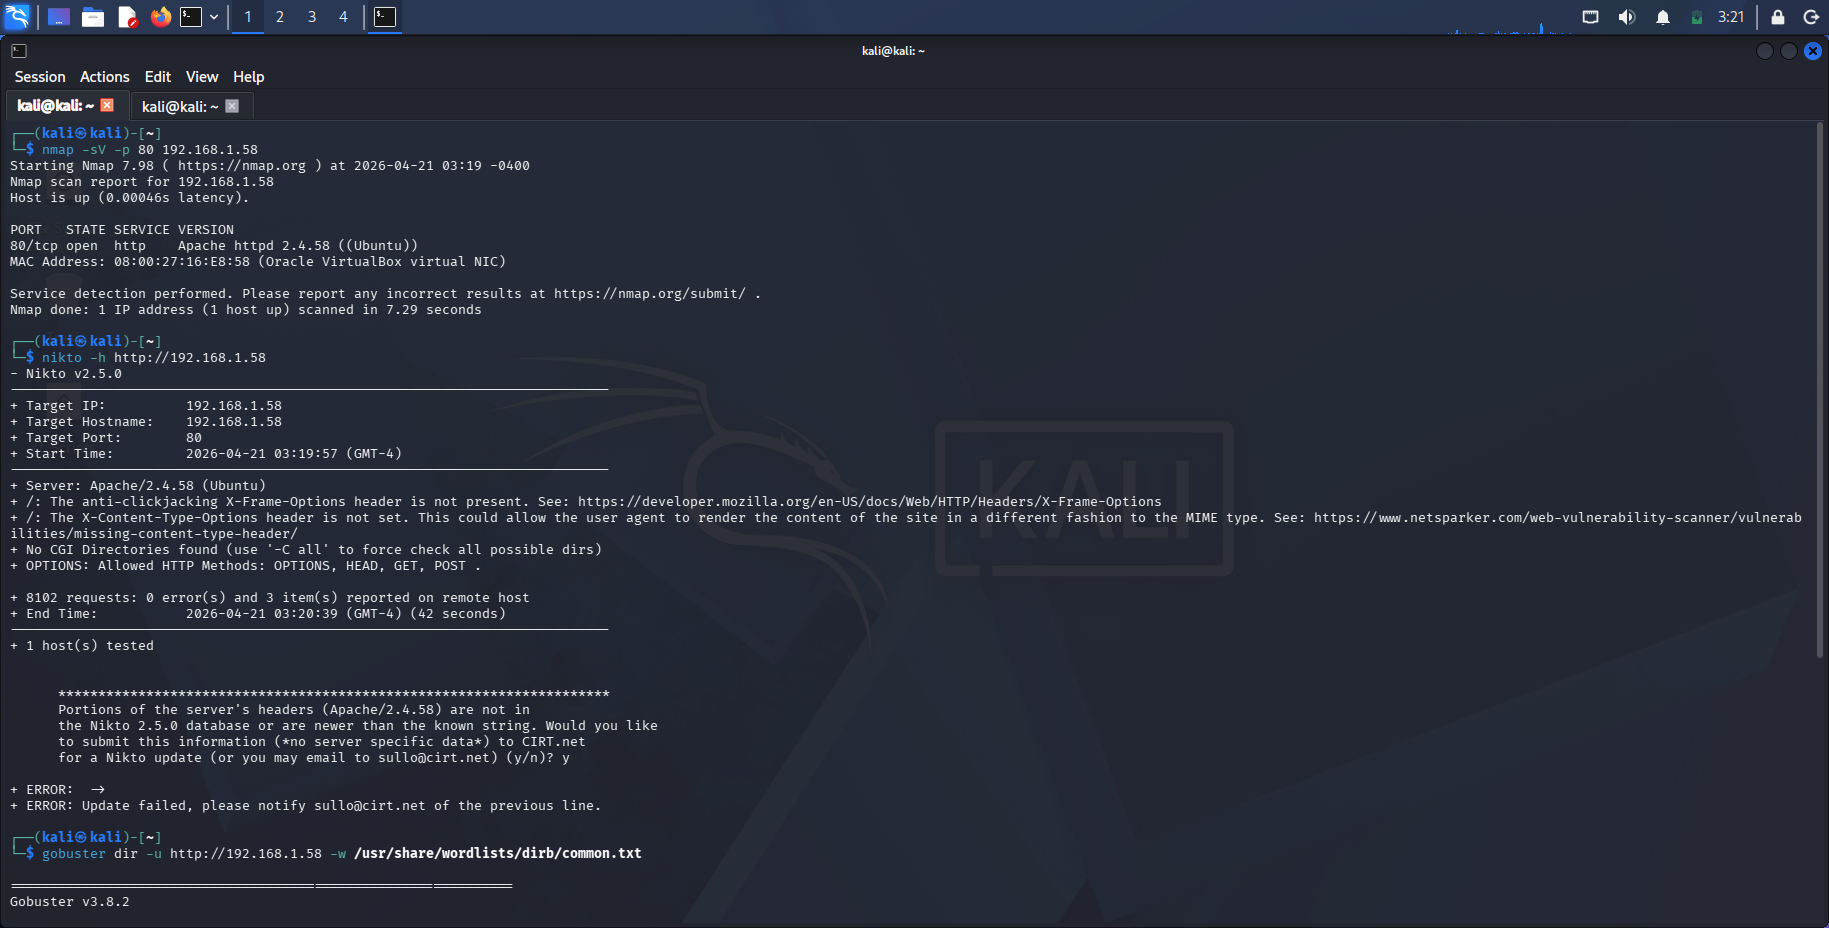Close the active tab using its red X

107,105
